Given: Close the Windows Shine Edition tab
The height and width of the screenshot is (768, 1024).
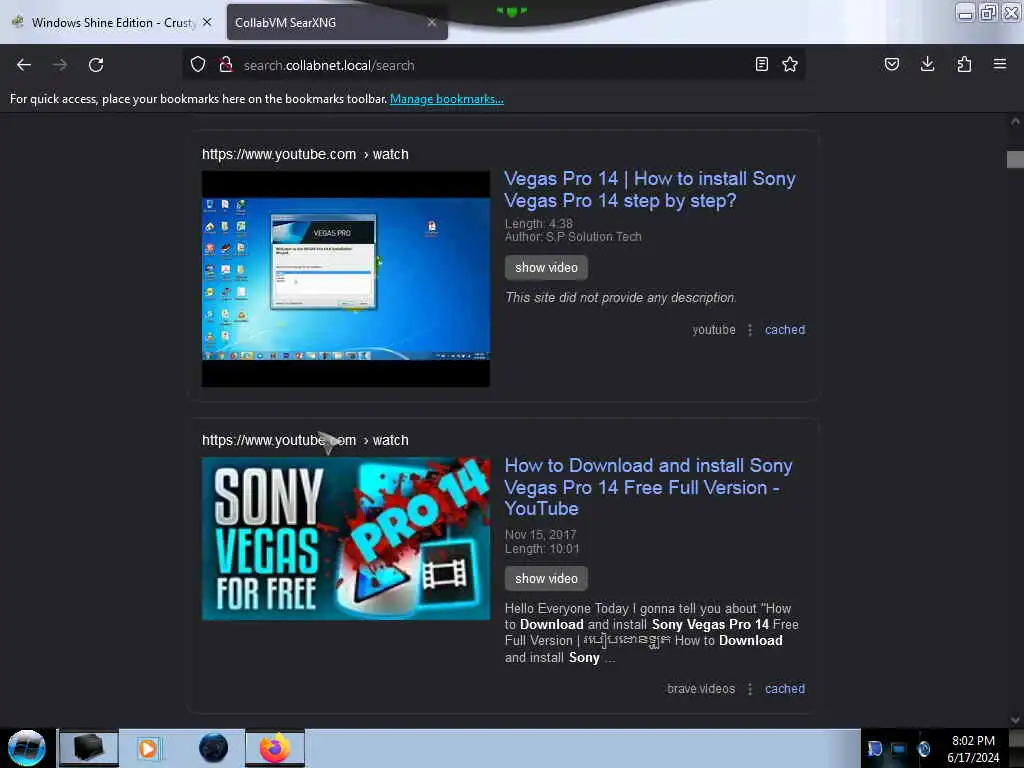Looking at the screenshot, I should point(207,22).
